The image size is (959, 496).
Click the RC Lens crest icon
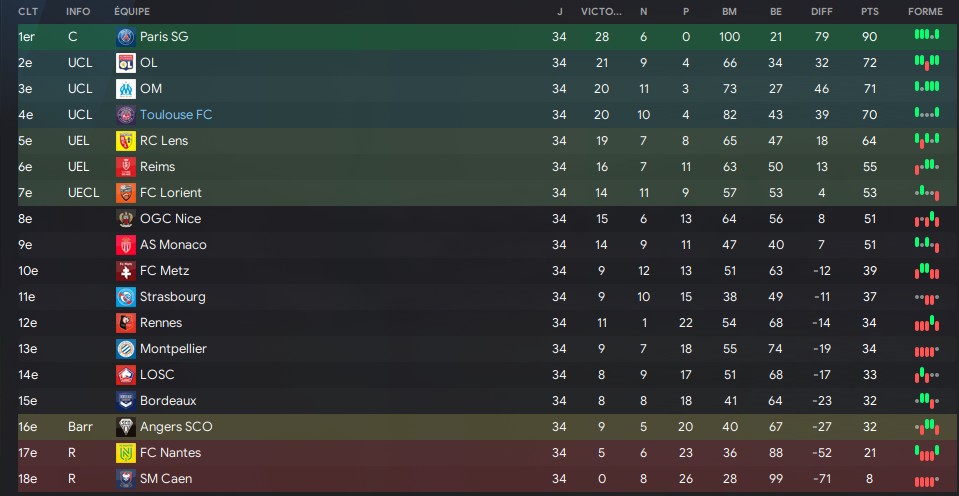125,141
